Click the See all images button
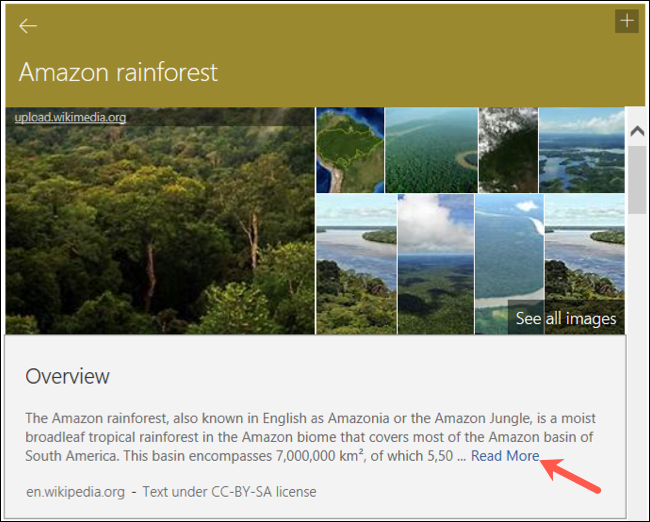 point(566,319)
